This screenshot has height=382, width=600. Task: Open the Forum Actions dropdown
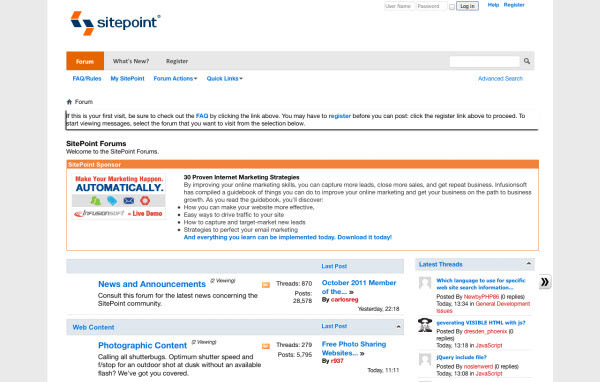[175, 78]
